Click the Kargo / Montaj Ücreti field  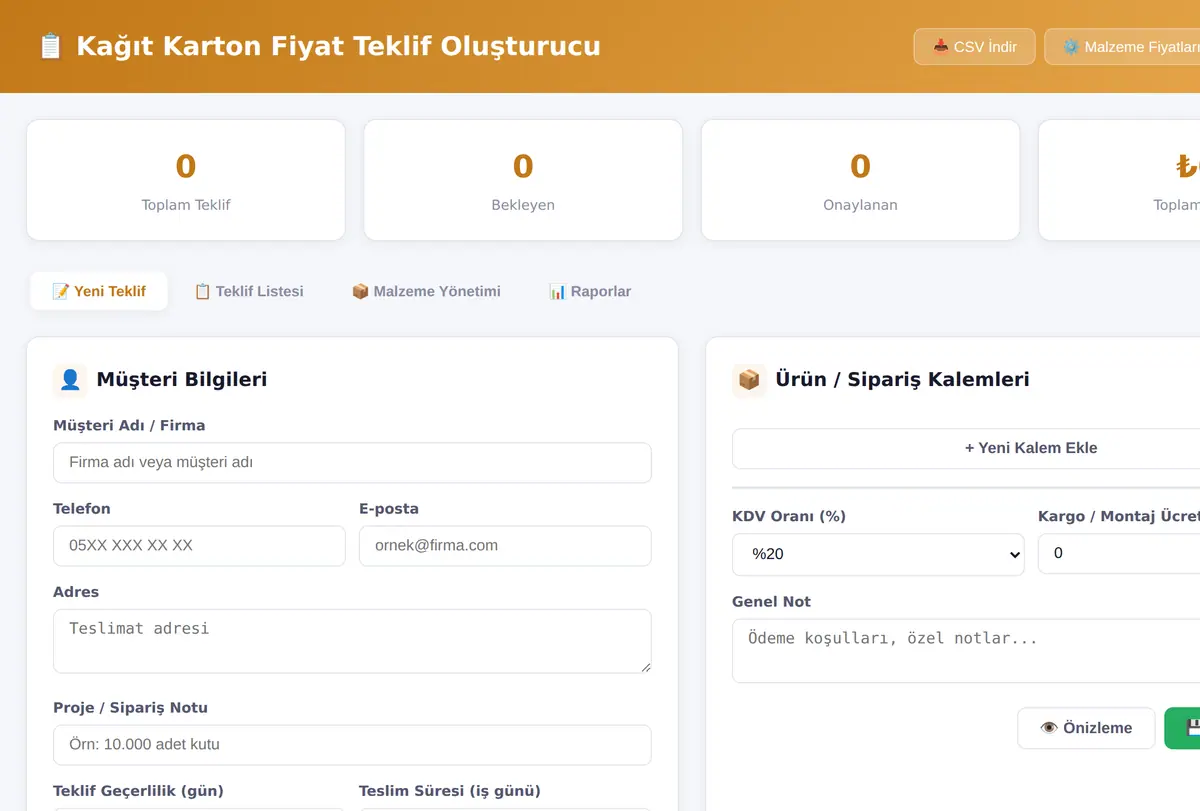pos(1119,553)
